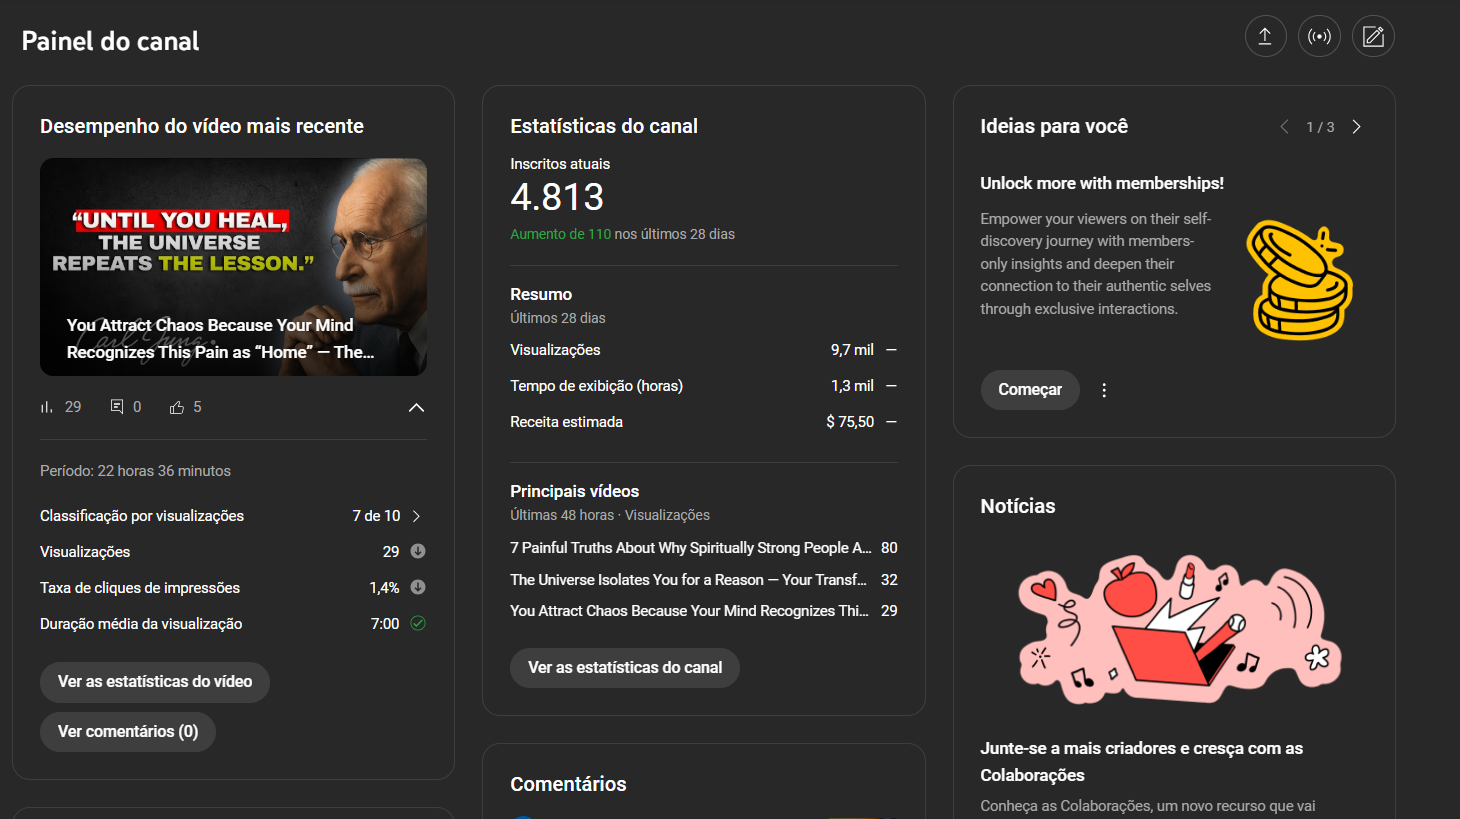Click the comments count icon
Screen dimensions: 1460x819
[117, 407]
